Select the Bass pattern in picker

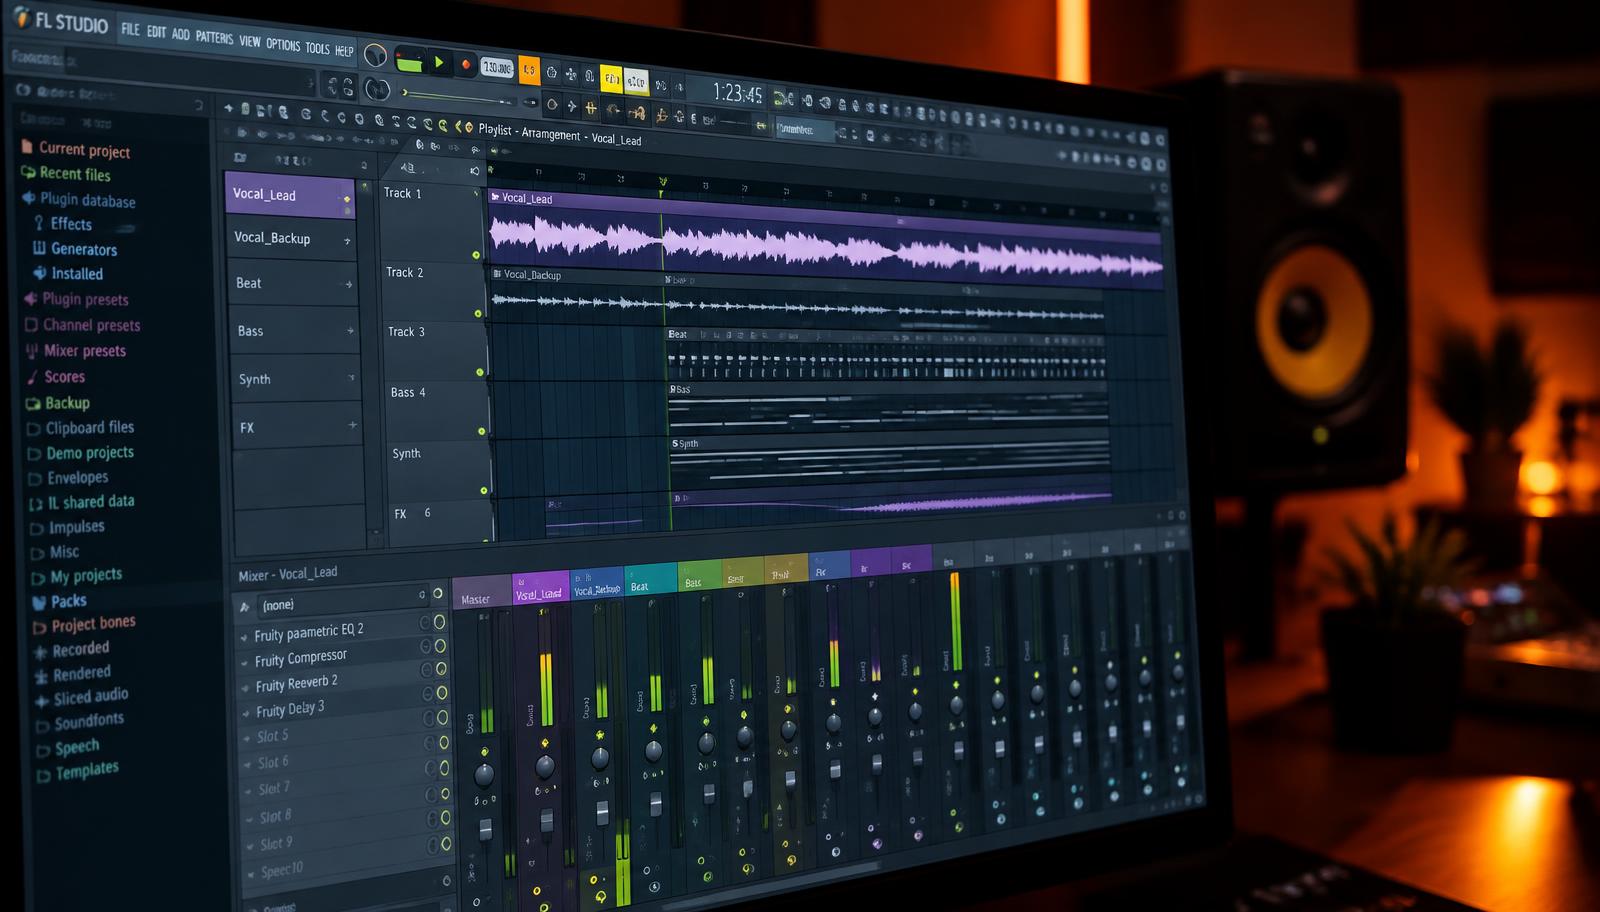pyautogui.click(x=295, y=331)
